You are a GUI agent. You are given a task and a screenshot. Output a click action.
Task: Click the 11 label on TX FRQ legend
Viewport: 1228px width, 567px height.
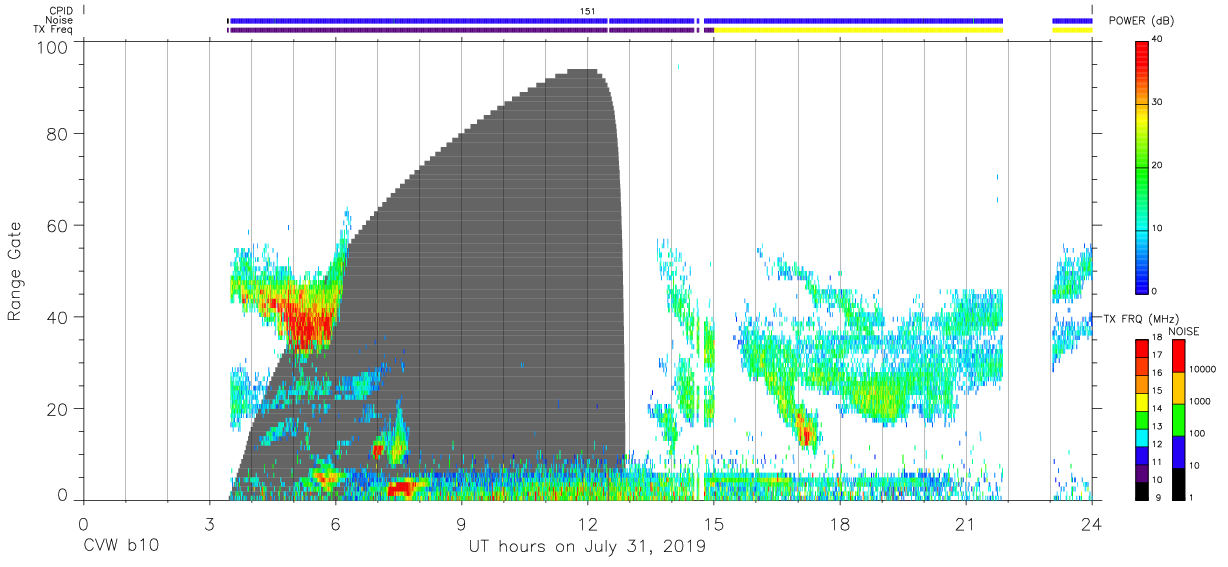tap(1156, 462)
